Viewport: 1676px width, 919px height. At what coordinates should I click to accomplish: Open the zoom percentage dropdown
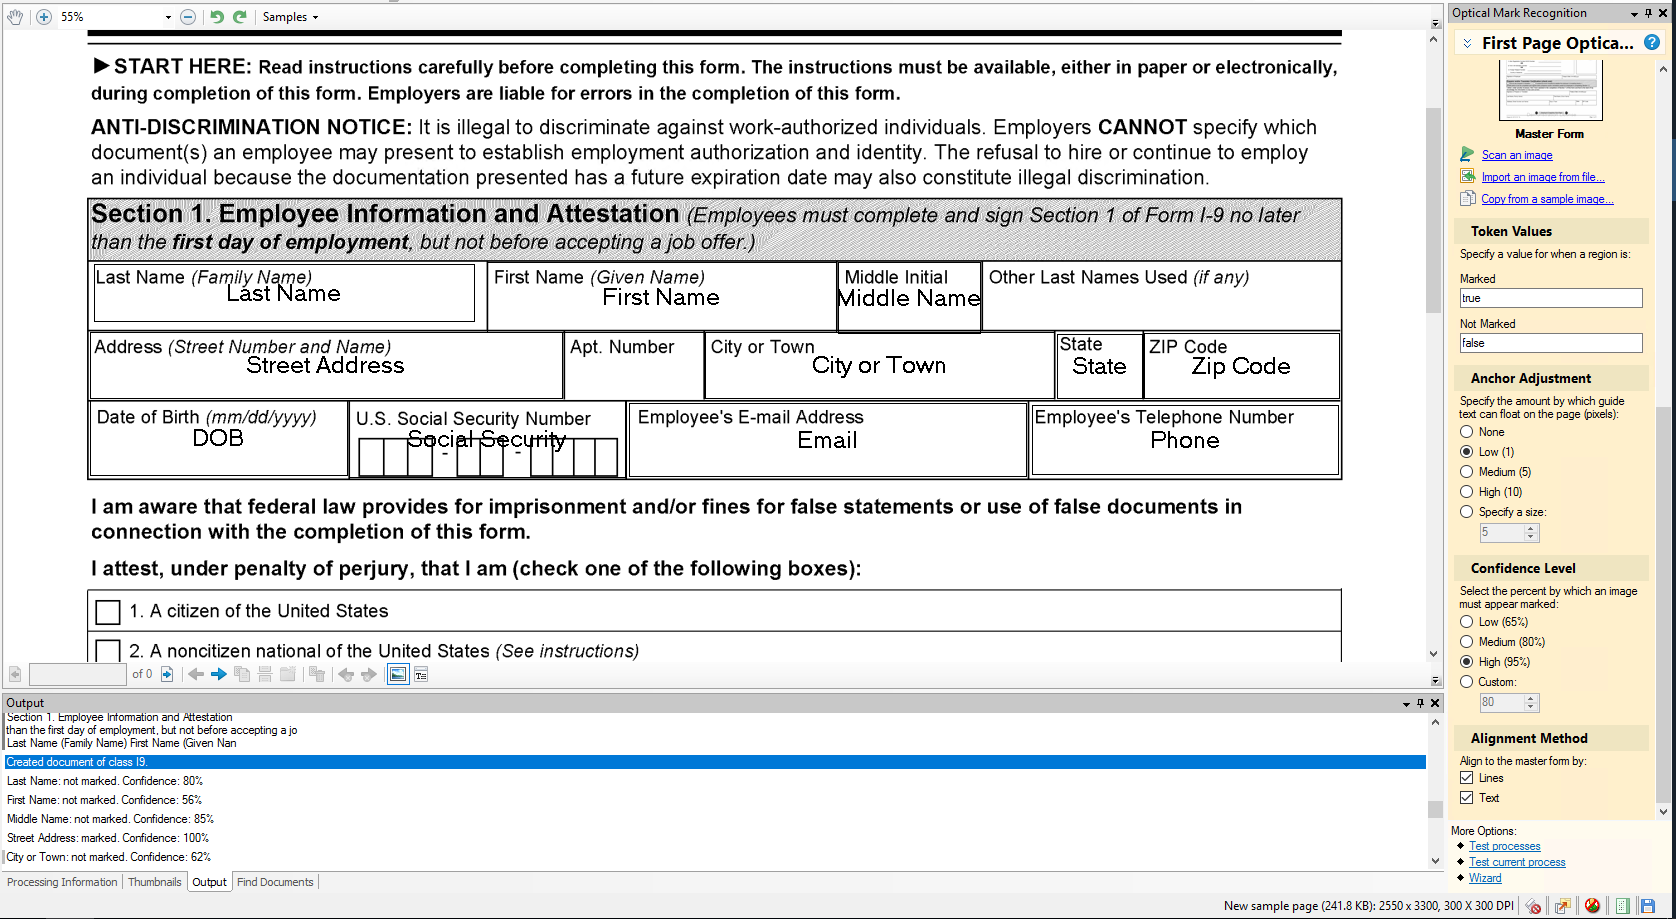168,17
